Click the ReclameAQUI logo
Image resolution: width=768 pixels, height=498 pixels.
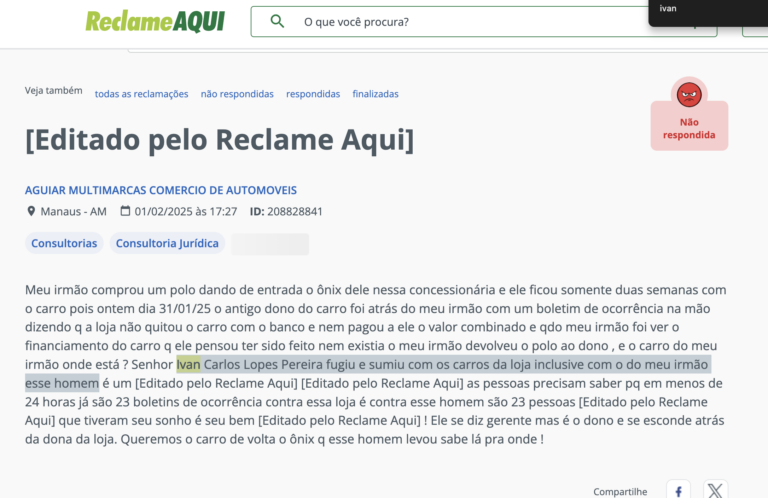[x=155, y=22]
